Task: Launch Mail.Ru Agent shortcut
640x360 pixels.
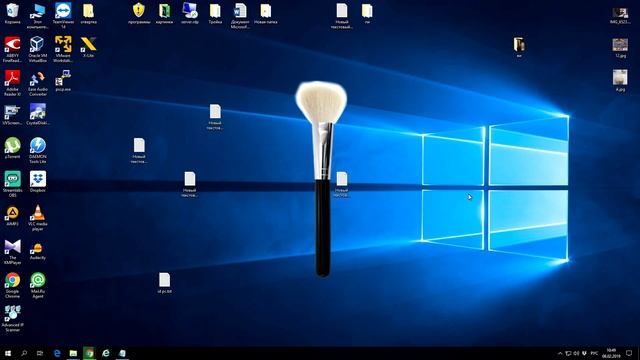Action: pyautogui.click(x=38, y=285)
